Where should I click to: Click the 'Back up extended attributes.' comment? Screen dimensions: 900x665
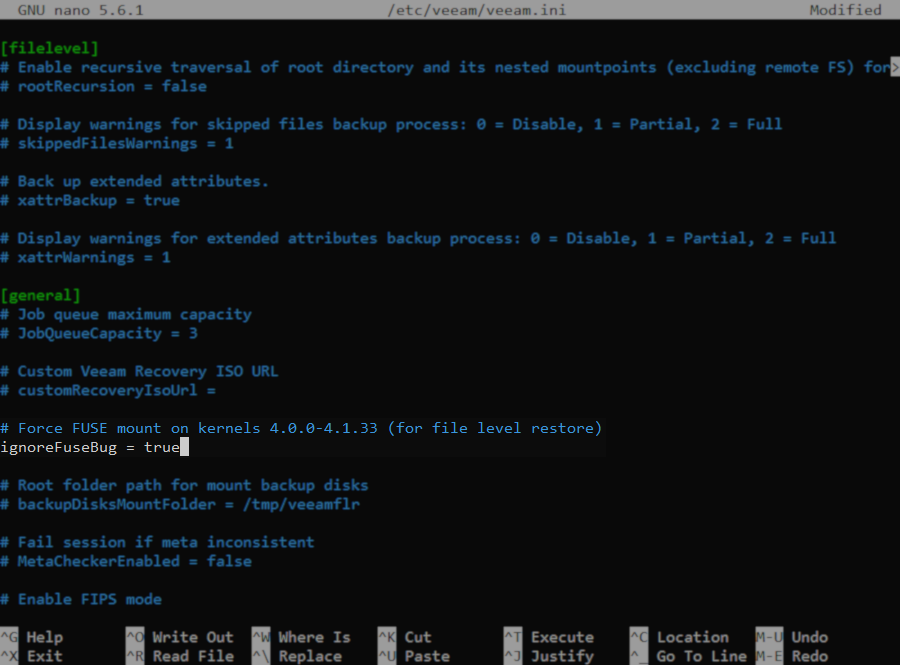coord(134,181)
